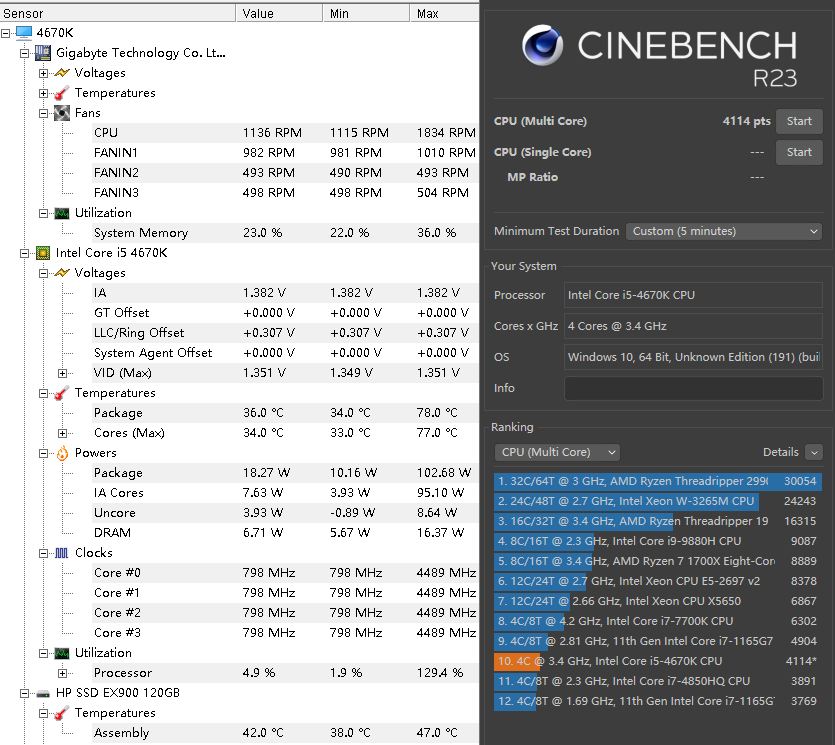Expand the motherboard Voltages node
This screenshot has height=745, width=835.
(x=44, y=73)
